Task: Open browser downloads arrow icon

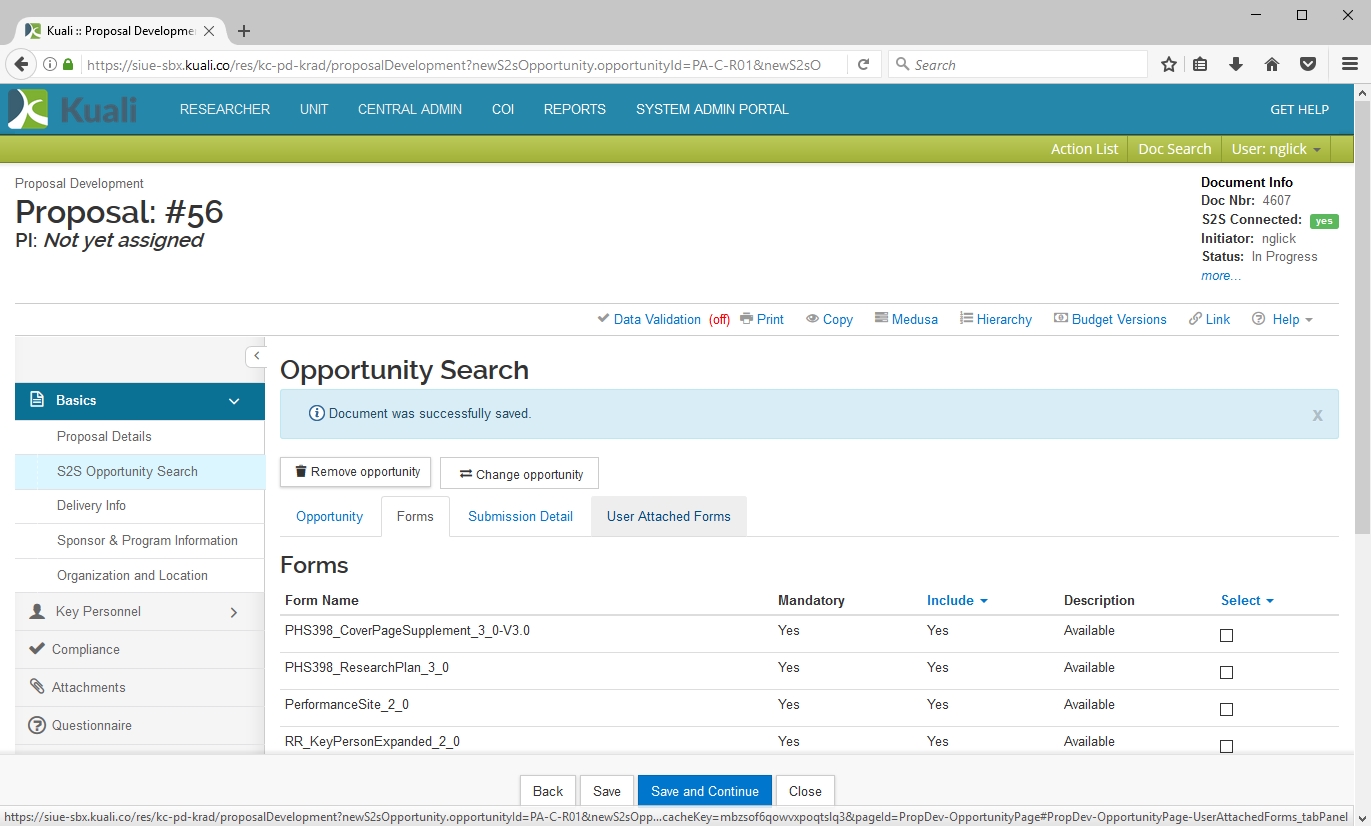Action: point(1236,65)
